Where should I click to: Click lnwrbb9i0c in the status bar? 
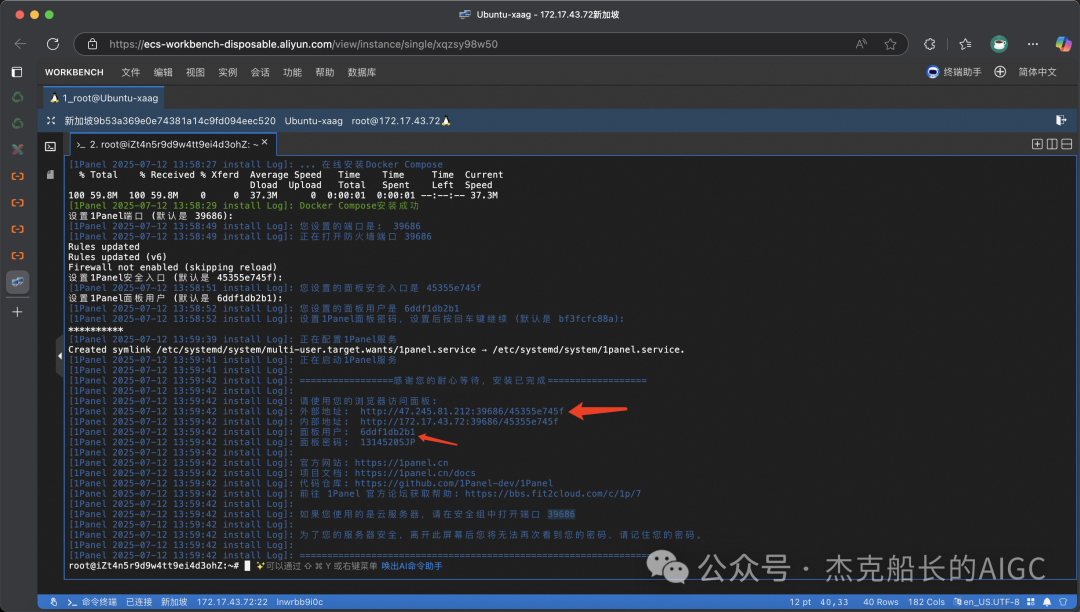300,602
